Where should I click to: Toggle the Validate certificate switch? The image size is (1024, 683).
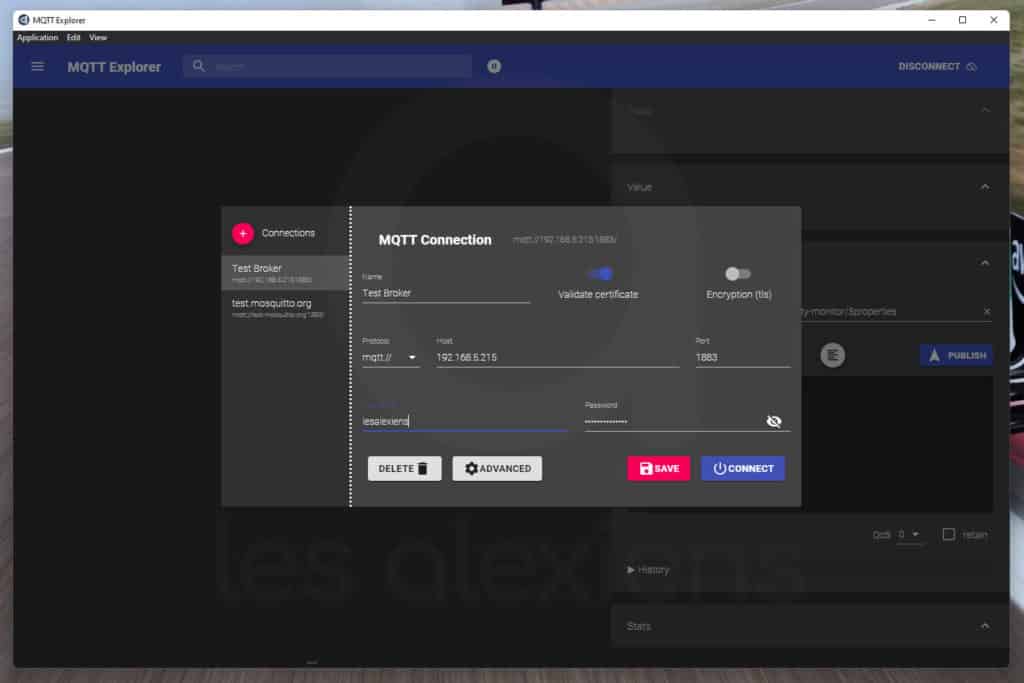click(x=601, y=274)
